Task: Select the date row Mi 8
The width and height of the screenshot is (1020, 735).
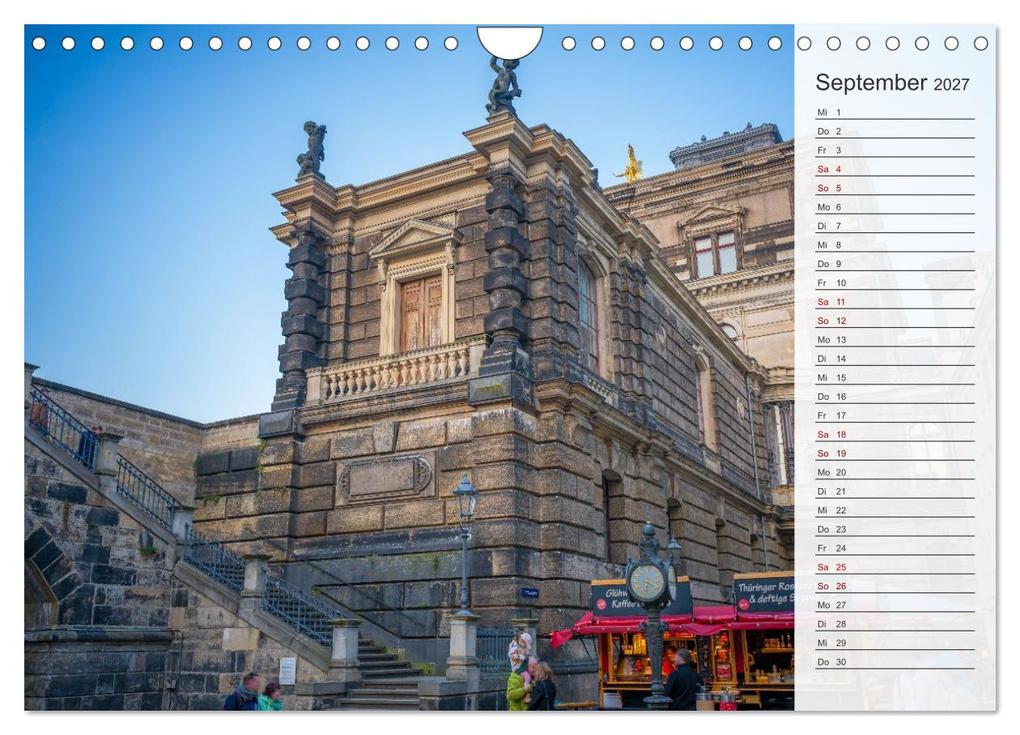Action: pos(894,245)
